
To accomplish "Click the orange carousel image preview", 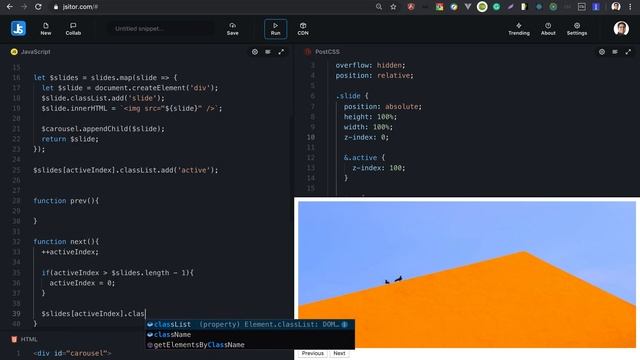I will point(467,275).
